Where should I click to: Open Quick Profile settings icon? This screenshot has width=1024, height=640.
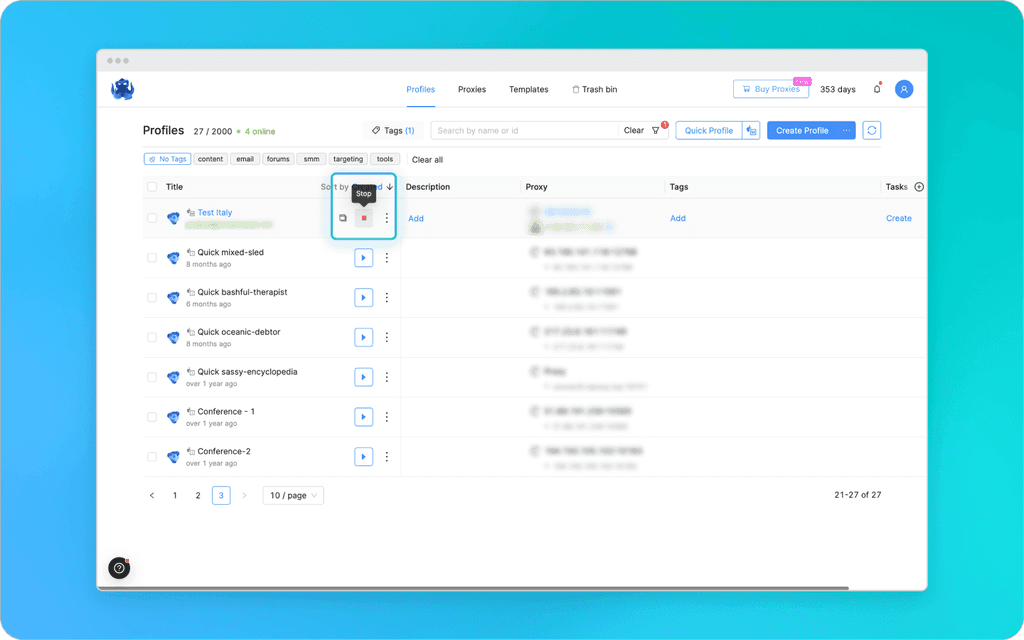(751, 130)
